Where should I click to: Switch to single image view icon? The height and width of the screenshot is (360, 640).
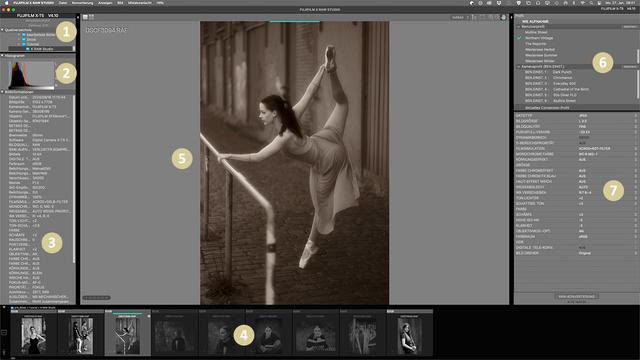[85, 17]
